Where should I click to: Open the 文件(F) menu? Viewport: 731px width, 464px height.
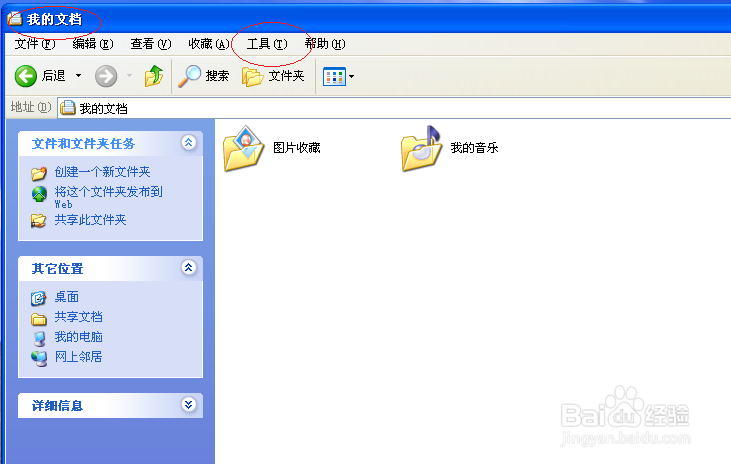(x=35, y=44)
